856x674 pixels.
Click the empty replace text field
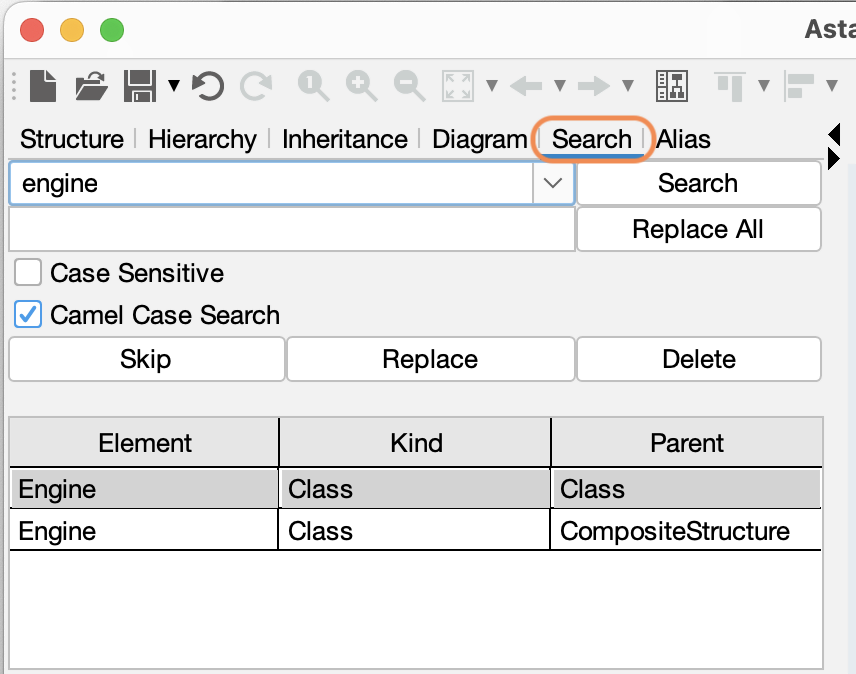pyautogui.click(x=292, y=229)
